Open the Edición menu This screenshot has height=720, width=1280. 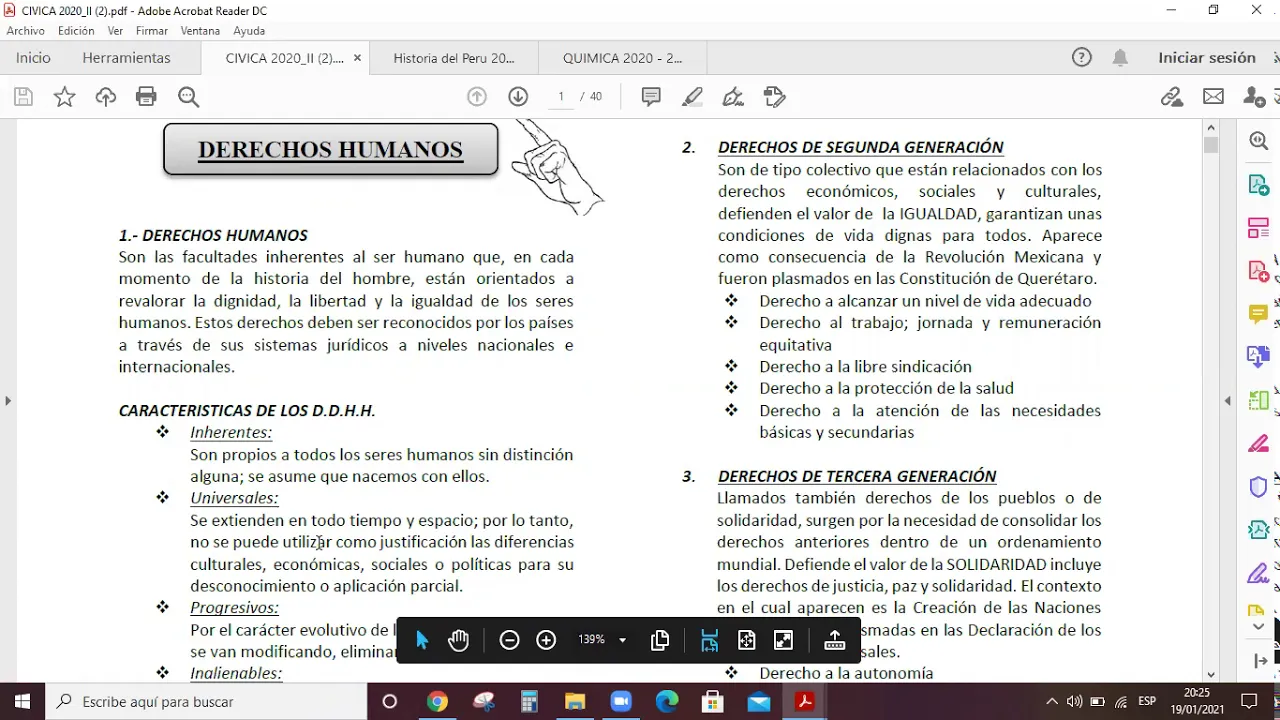(76, 31)
